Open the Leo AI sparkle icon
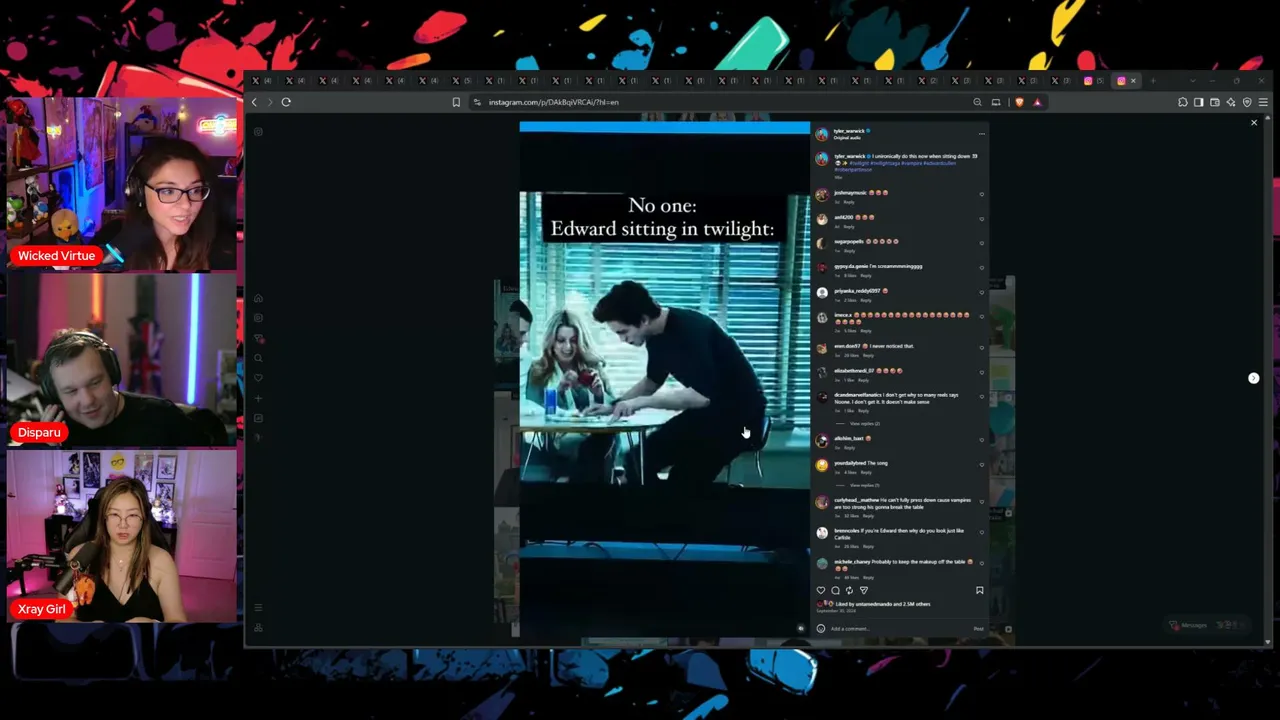This screenshot has height=720, width=1280. pyautogui.click(x=1231, y=102)
